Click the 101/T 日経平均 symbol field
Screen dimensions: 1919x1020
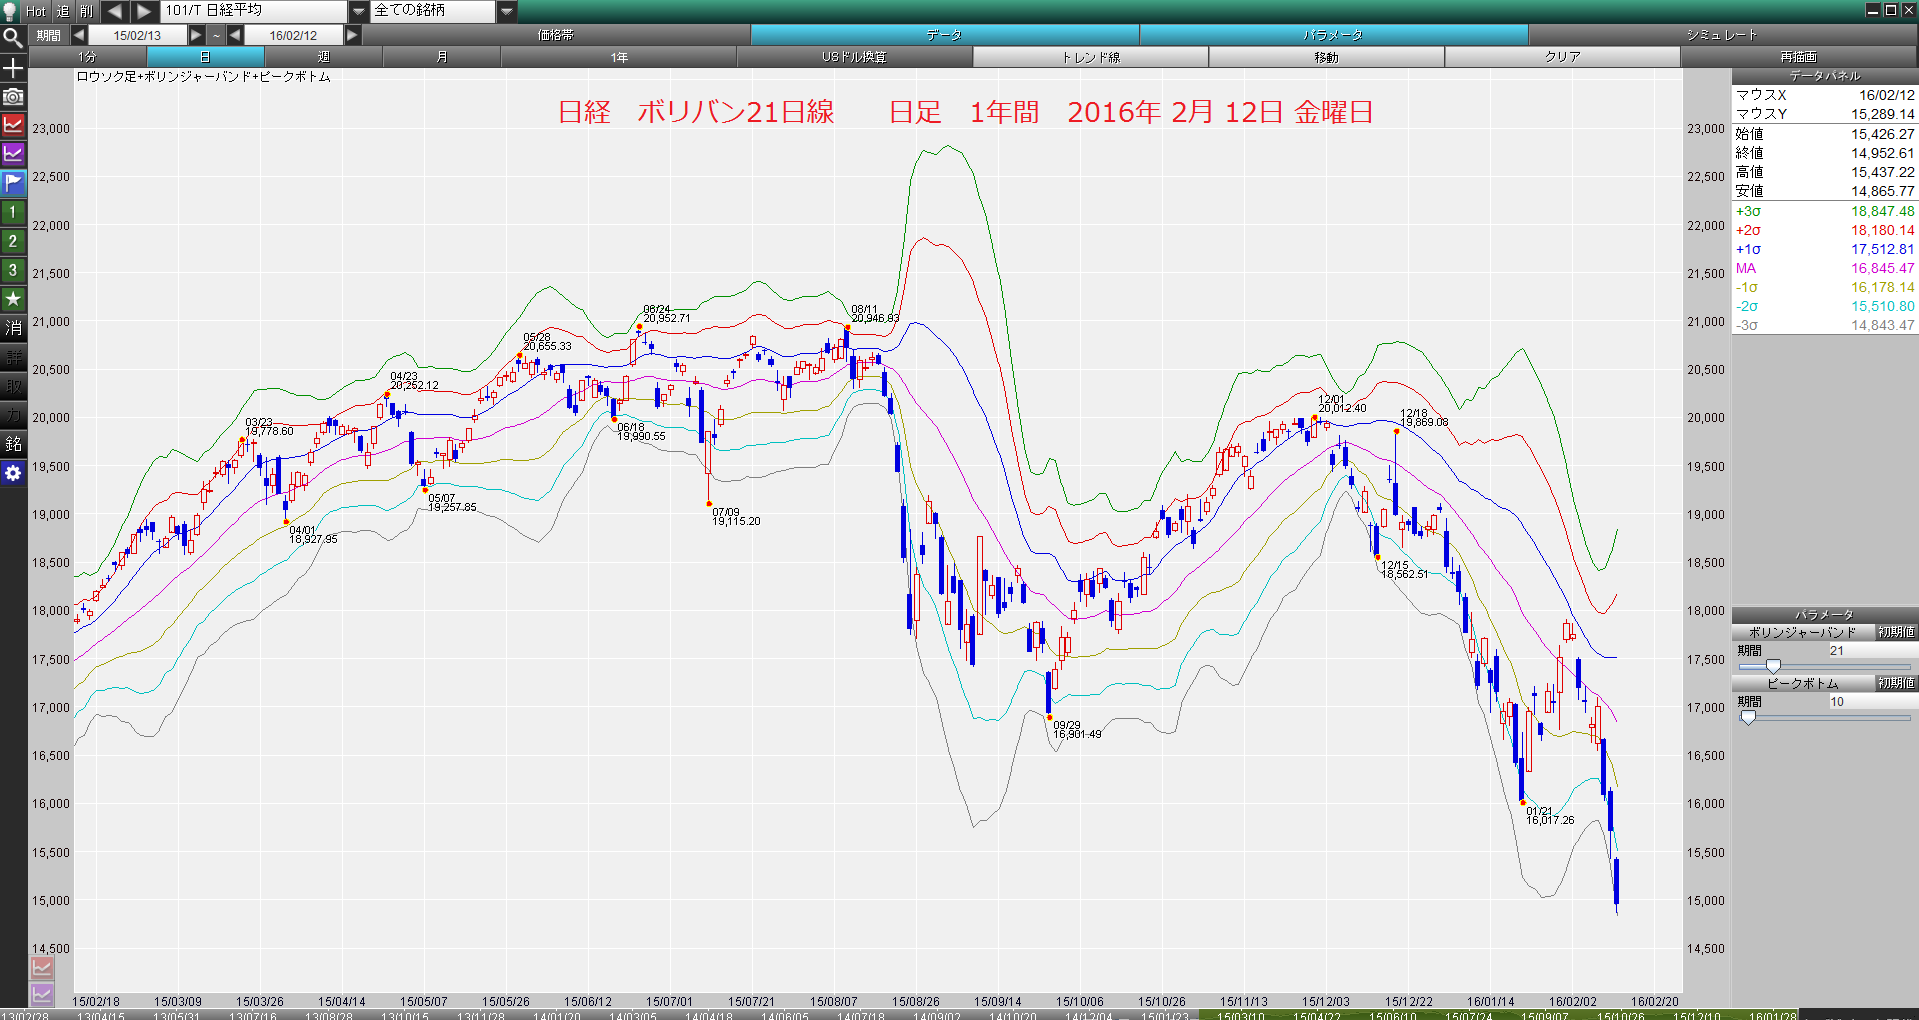[x=254, y=11]
